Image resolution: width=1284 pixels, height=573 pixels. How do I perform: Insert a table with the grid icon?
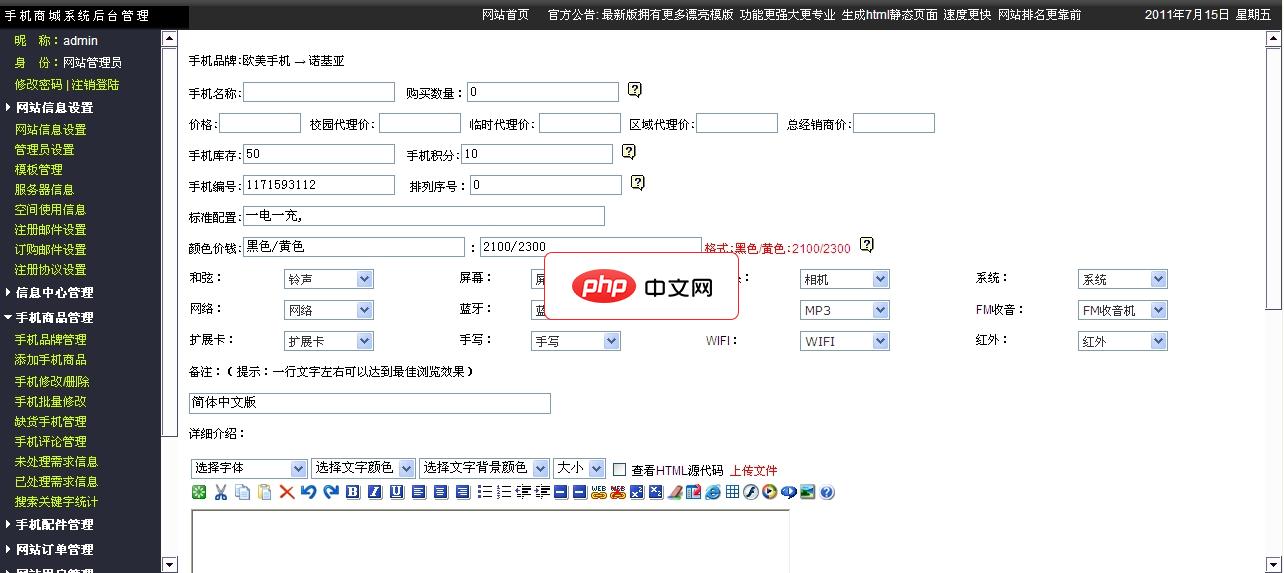coord(732,492)
